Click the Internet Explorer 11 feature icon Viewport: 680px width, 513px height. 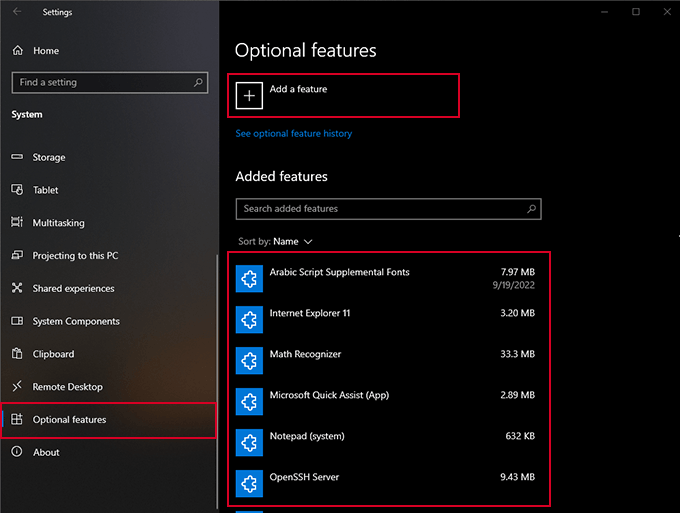[x=249, y=320]
